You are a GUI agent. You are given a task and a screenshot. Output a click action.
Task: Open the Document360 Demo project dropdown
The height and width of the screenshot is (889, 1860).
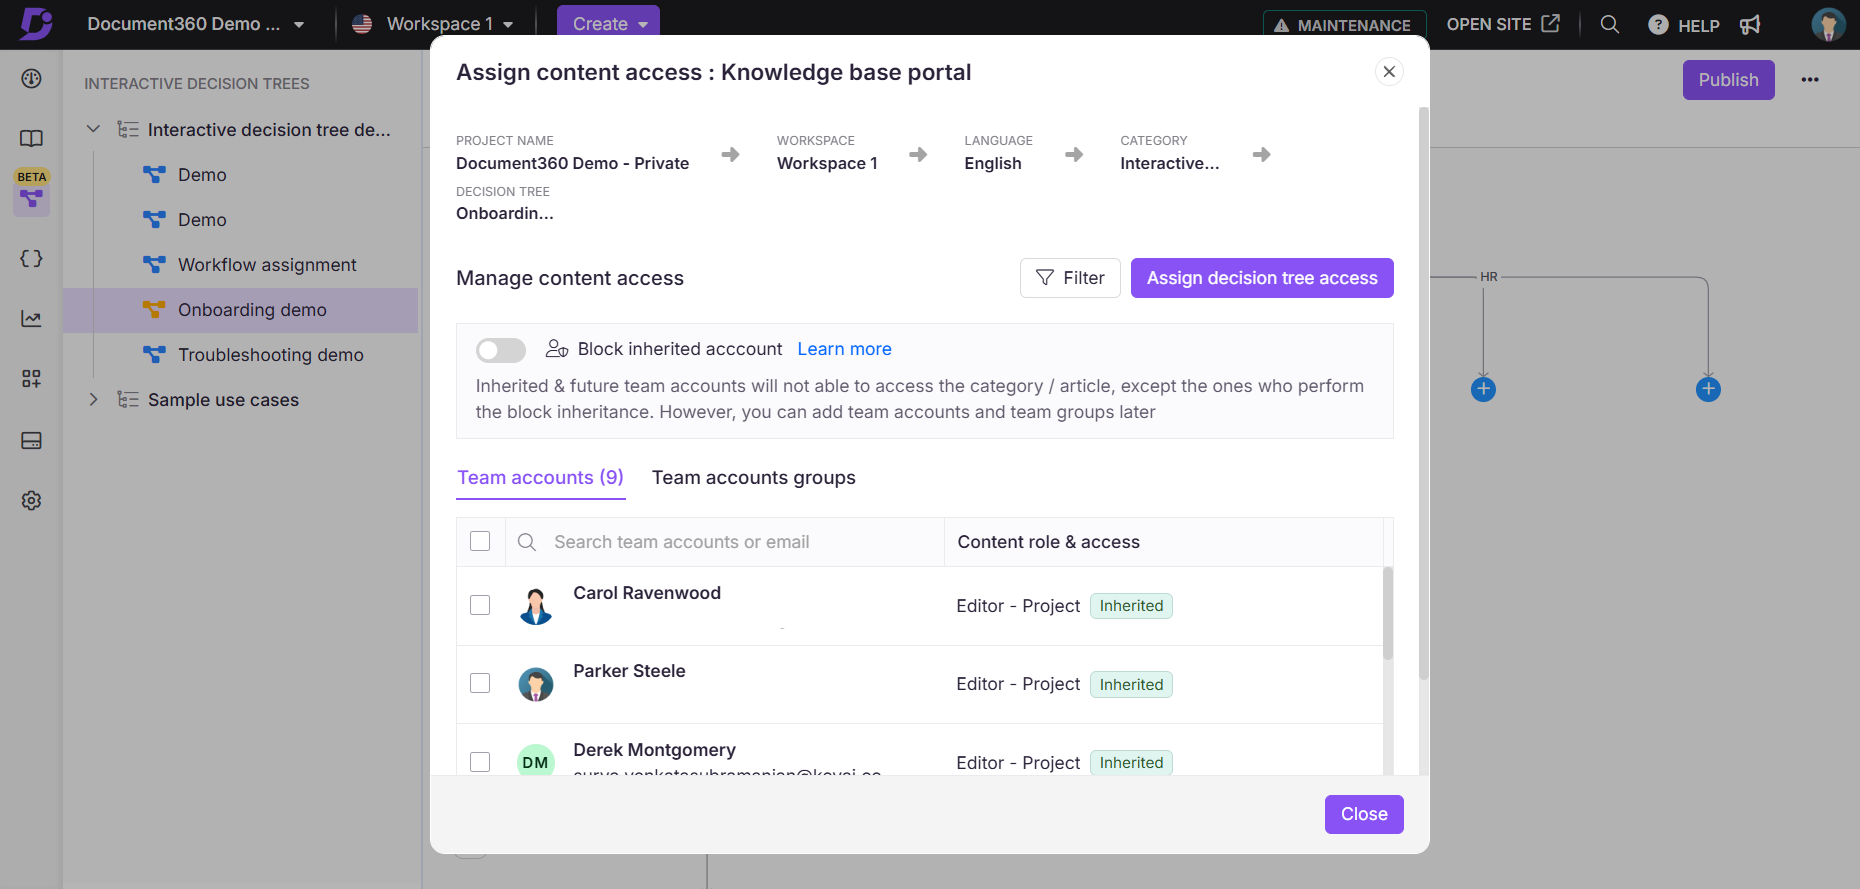pyautogui.click(x=196, y=24)
